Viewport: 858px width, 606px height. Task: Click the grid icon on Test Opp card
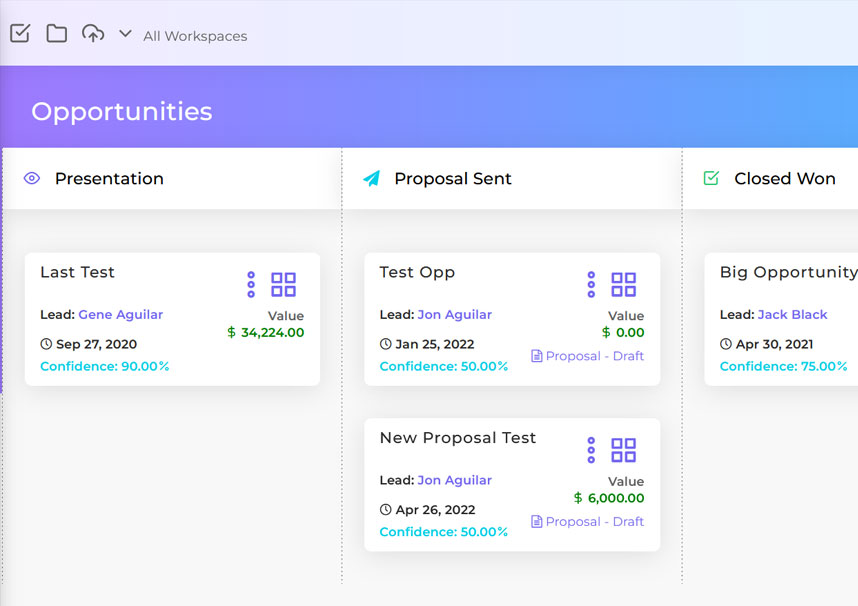click(624, 285)
